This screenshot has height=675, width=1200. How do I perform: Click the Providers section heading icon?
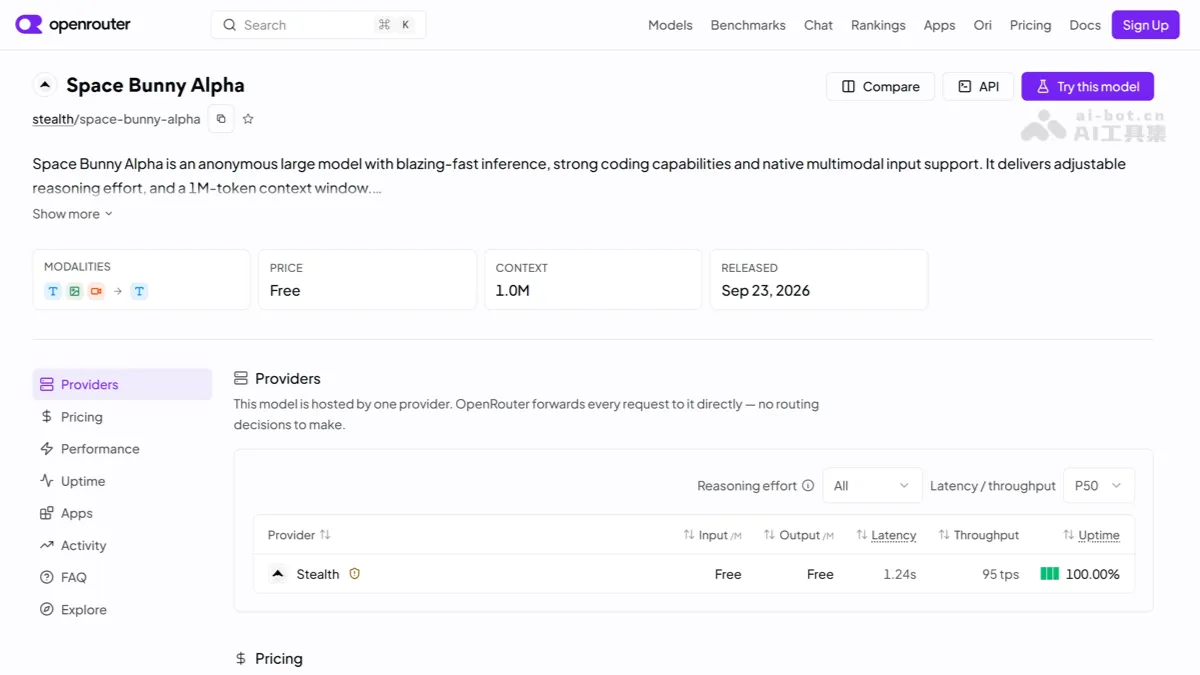click(241, 378)
